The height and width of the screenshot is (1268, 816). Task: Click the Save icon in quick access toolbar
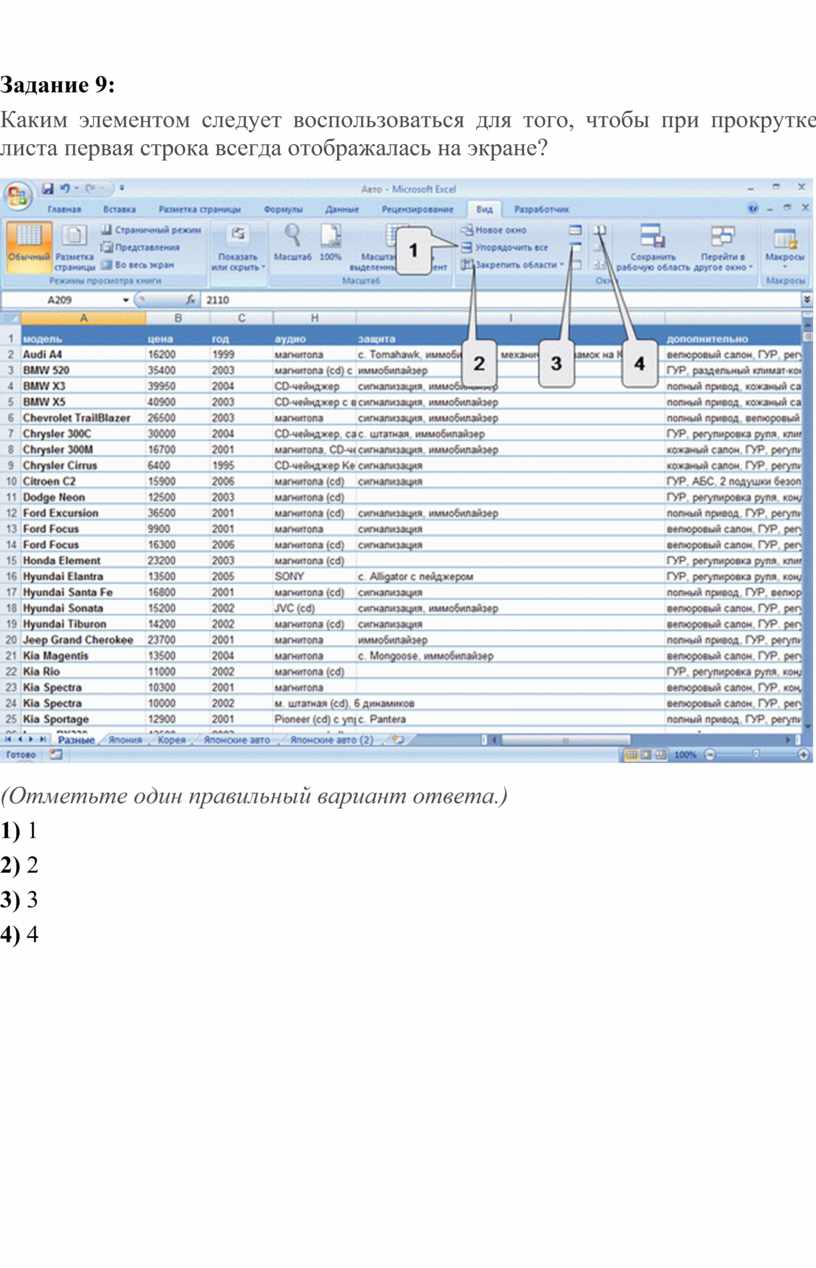coord(48,187)
